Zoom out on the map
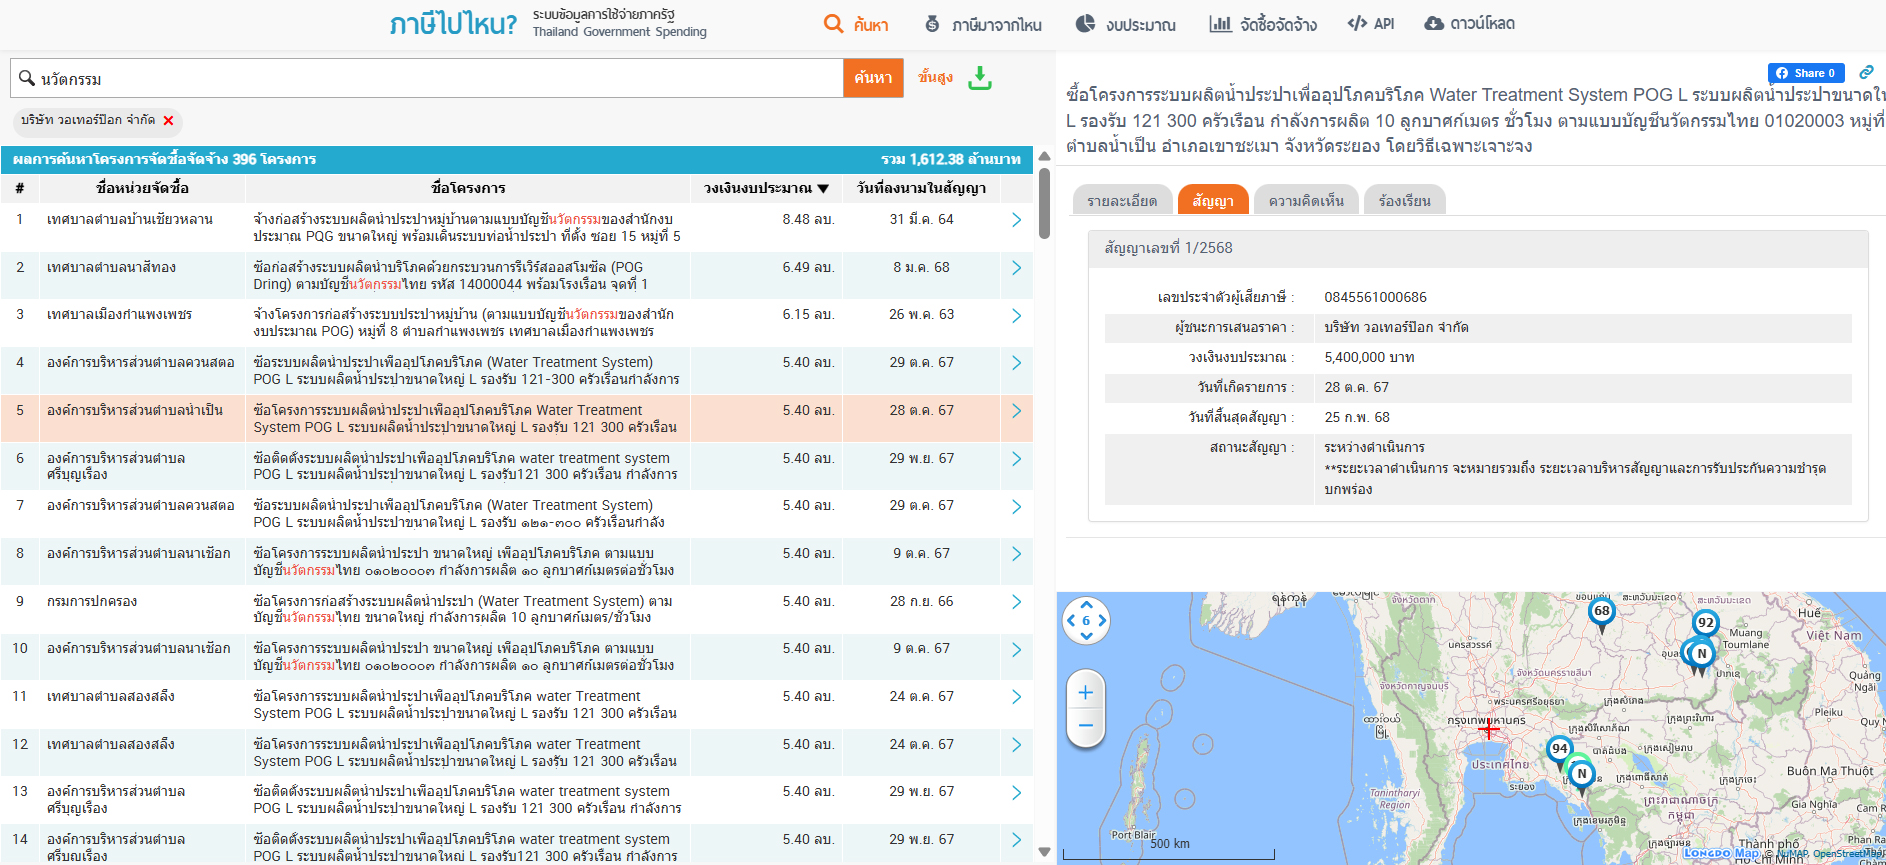1886x865 pixels. click(x=1085, y=726)
